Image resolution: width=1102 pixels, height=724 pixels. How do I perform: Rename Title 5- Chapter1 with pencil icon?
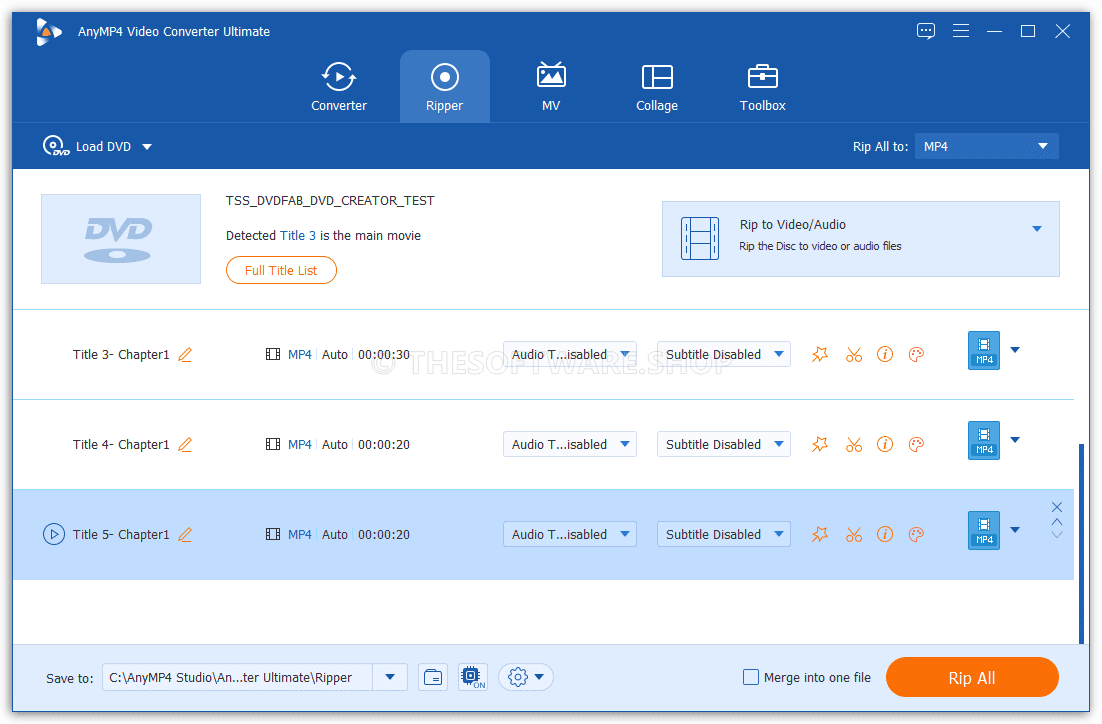click(185, 534)
